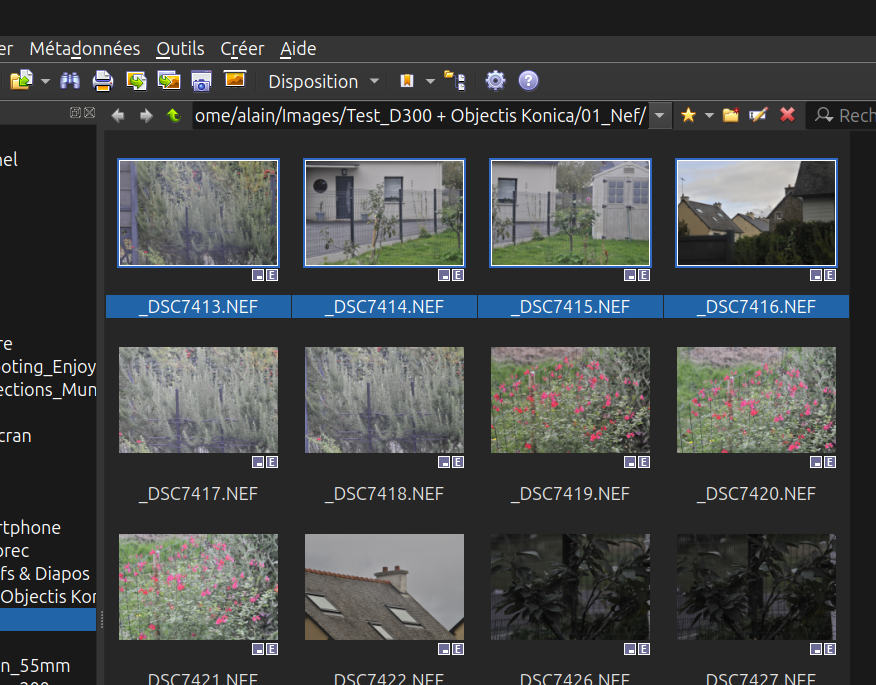Click the binoculars search icon
Image resolution: width=876 pixels, height=685 pixels.
tap(70, 81)
